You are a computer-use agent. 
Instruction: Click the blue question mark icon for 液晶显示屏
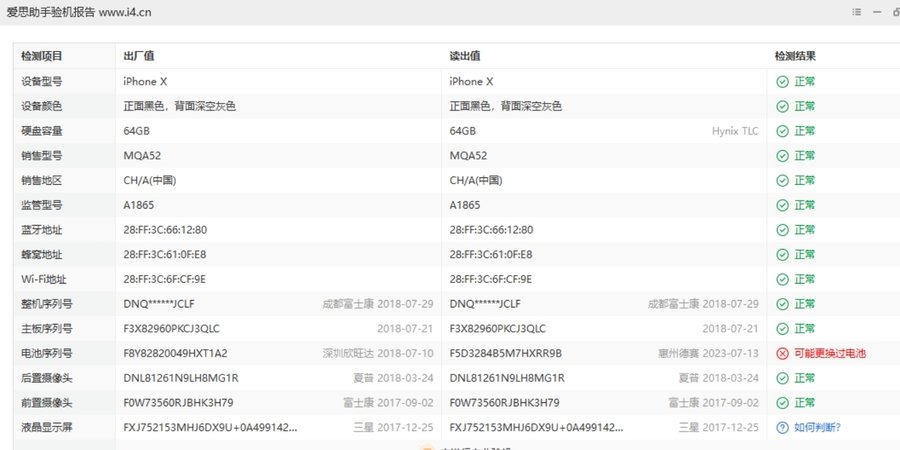pyautogui.click(x=782, y=427)
